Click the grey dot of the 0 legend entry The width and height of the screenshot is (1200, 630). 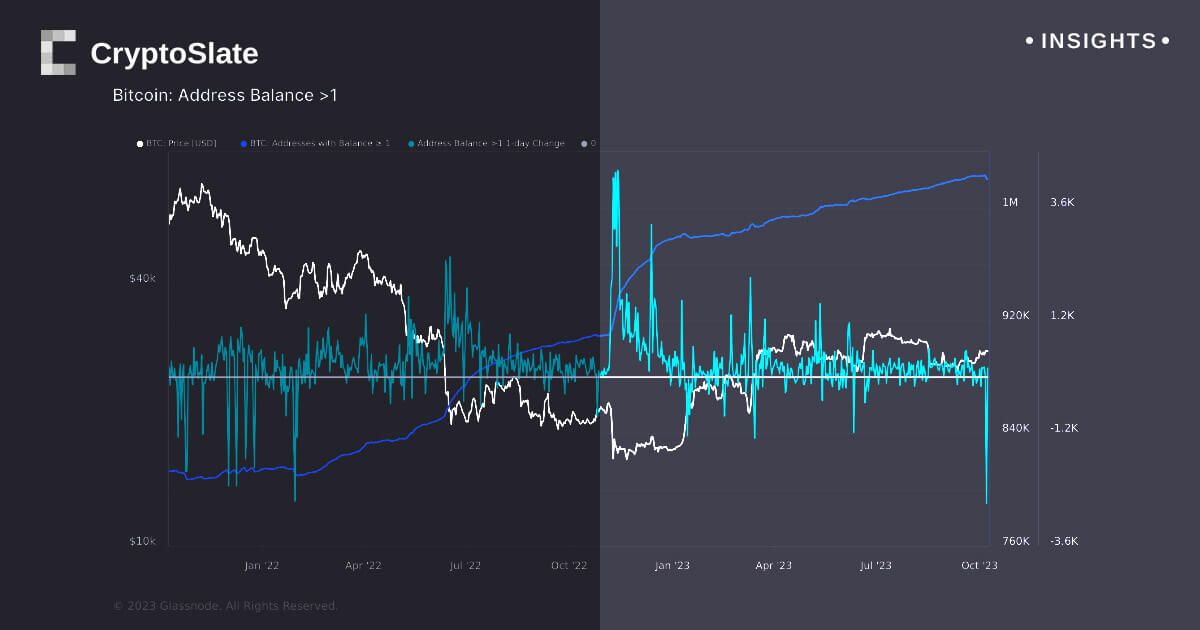point(584,144)
